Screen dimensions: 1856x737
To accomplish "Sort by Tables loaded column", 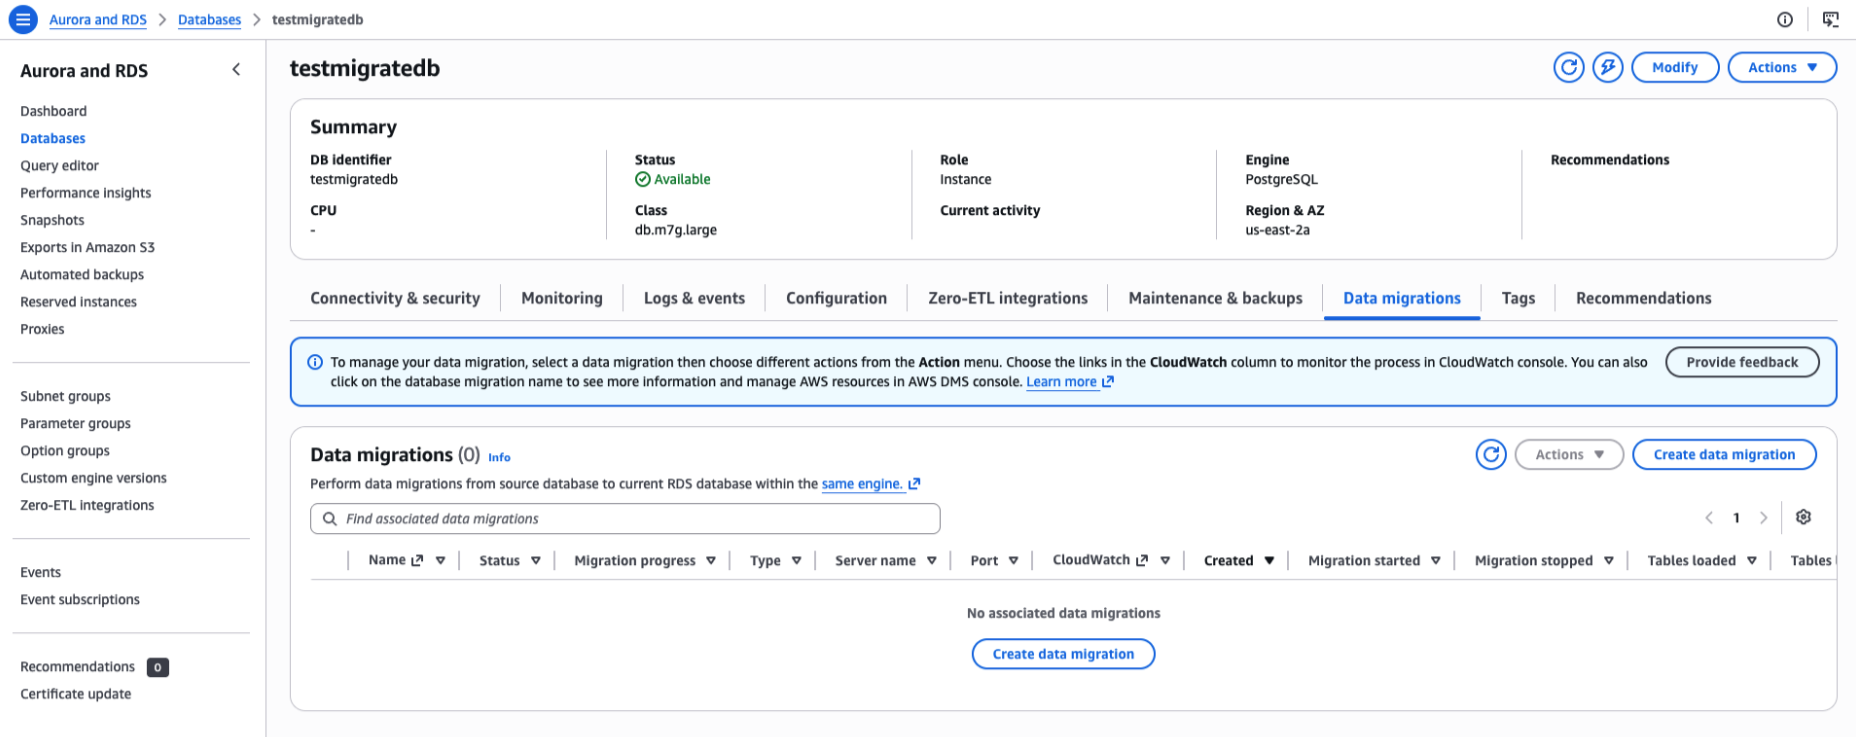I will tap(1752, 561).
